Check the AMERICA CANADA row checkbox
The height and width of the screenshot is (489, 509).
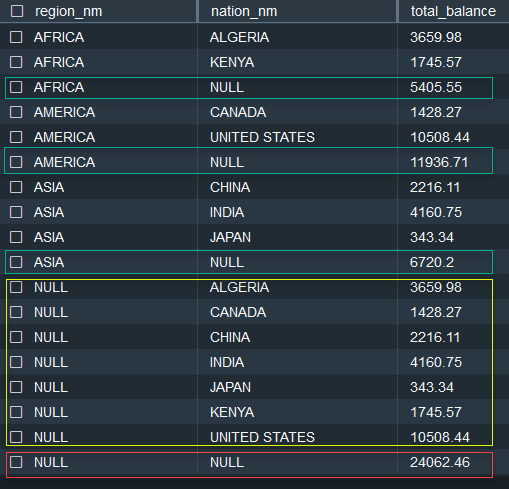[x=16, y=112]
